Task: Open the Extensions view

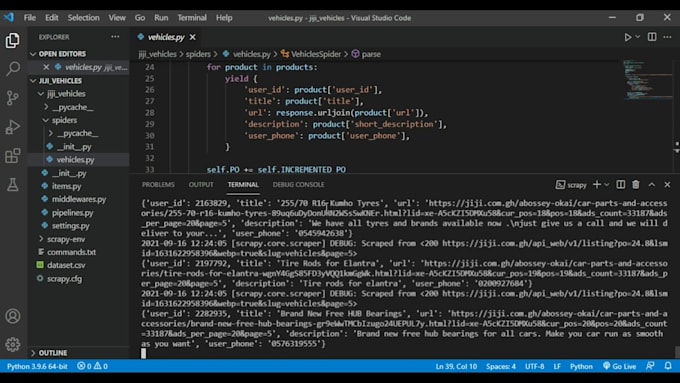Action: pyautogui.click(x=13, y=156)
